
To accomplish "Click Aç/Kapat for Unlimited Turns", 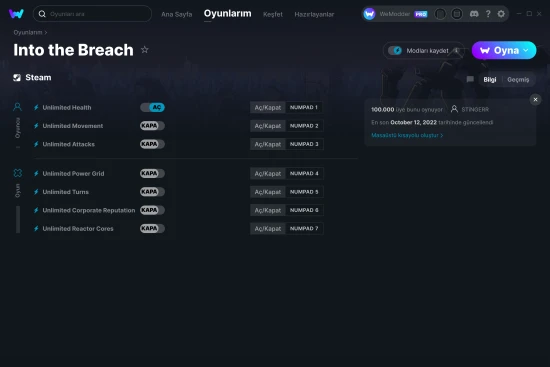I will pyautogui.click(x=268, y=192).
